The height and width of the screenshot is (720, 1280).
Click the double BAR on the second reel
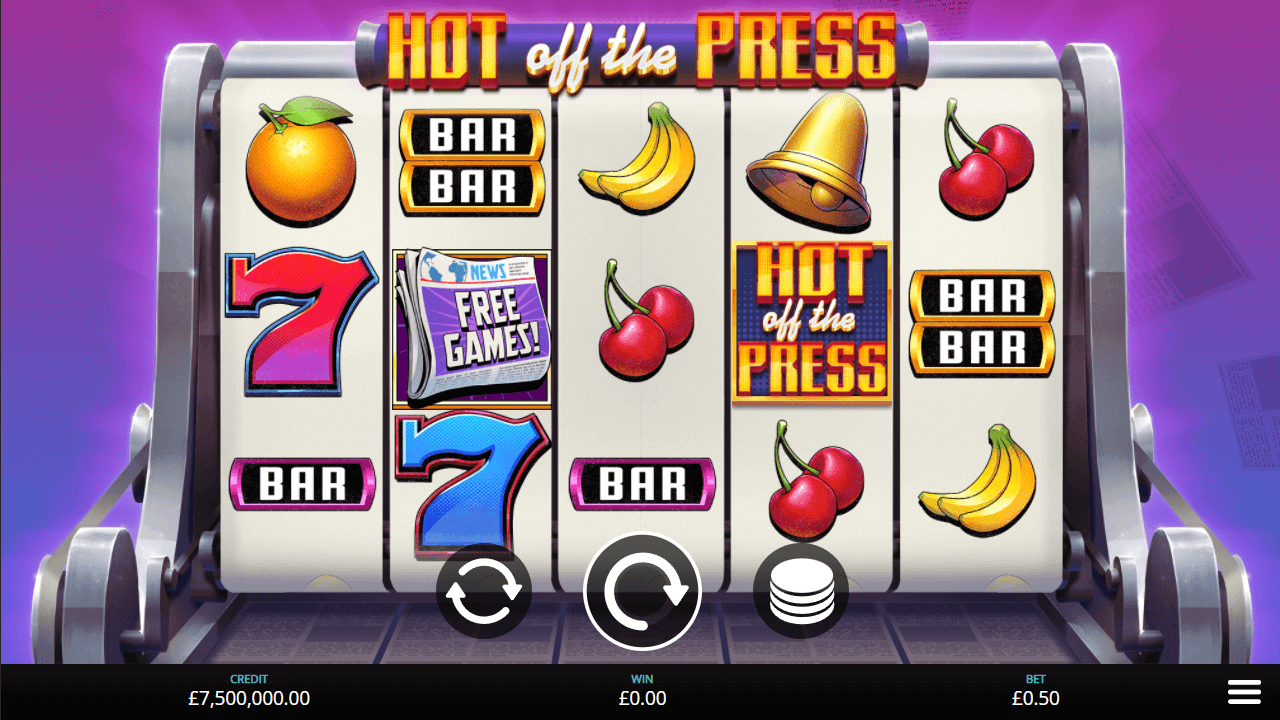[472, 162]
